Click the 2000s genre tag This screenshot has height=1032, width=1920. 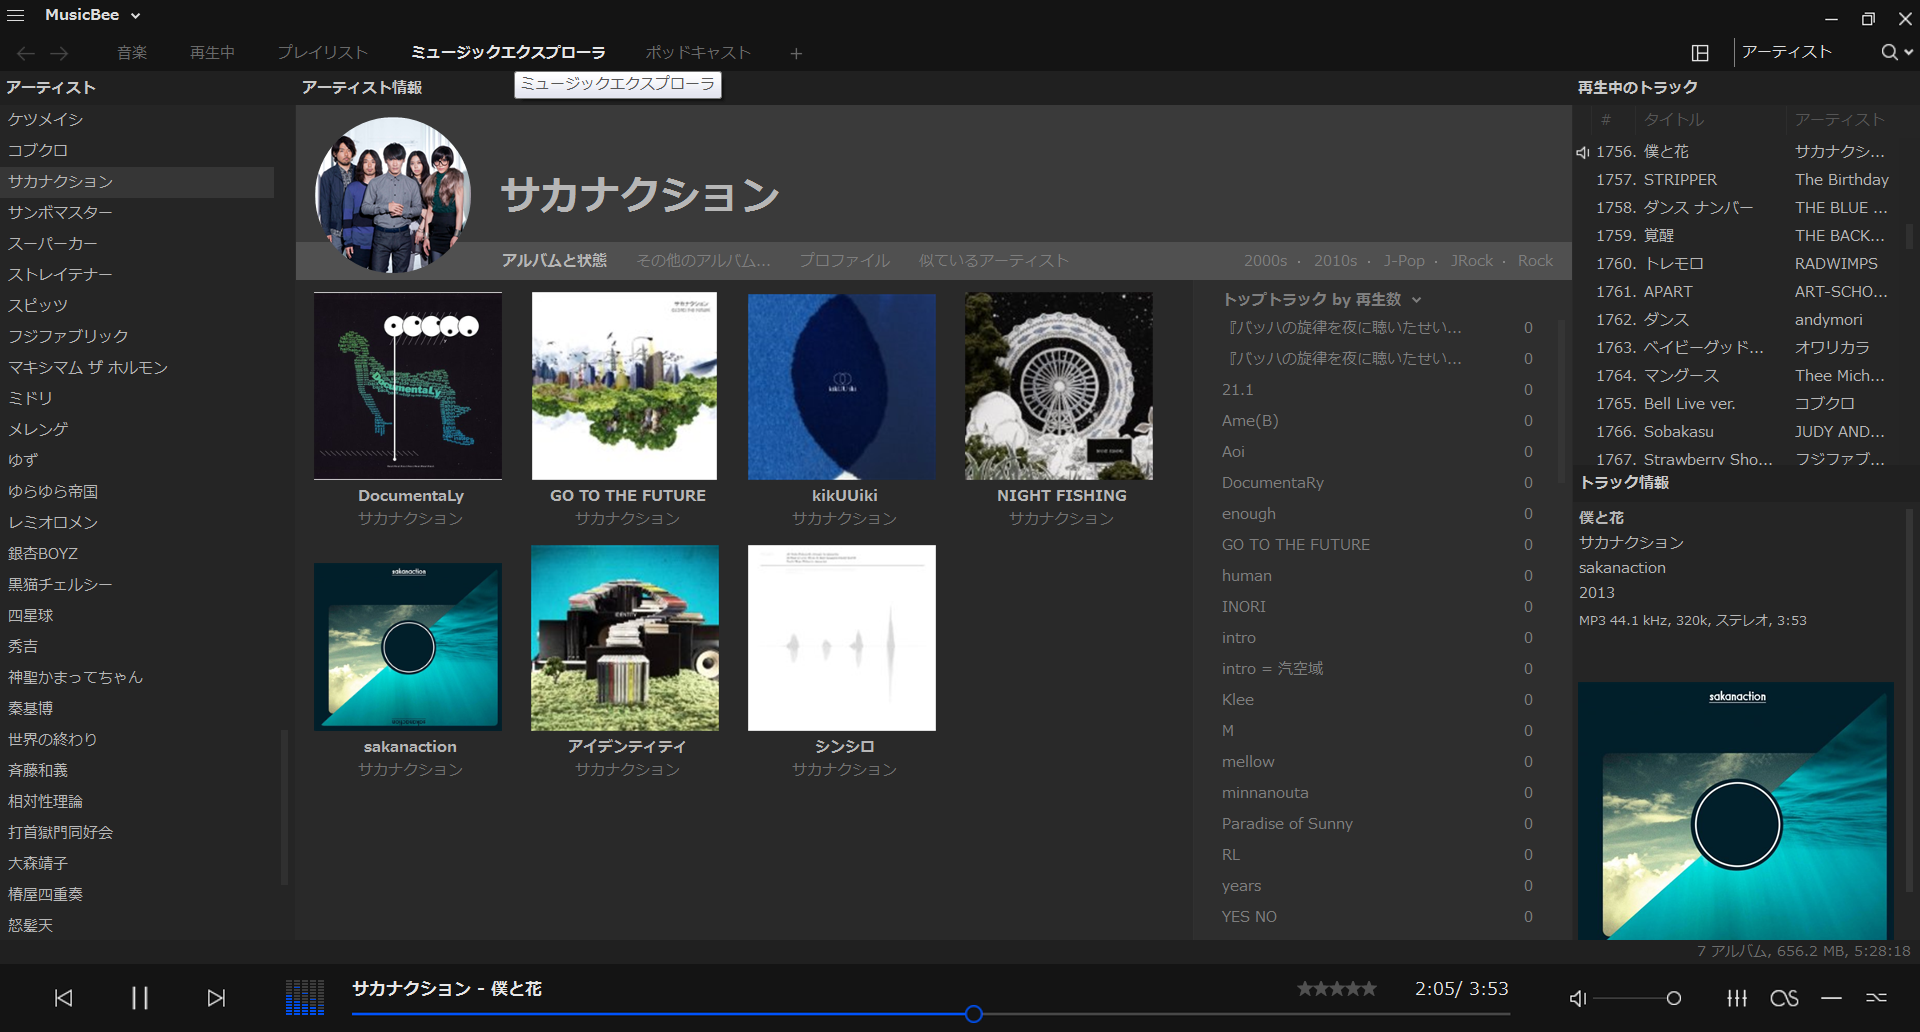click(1265, 261)
